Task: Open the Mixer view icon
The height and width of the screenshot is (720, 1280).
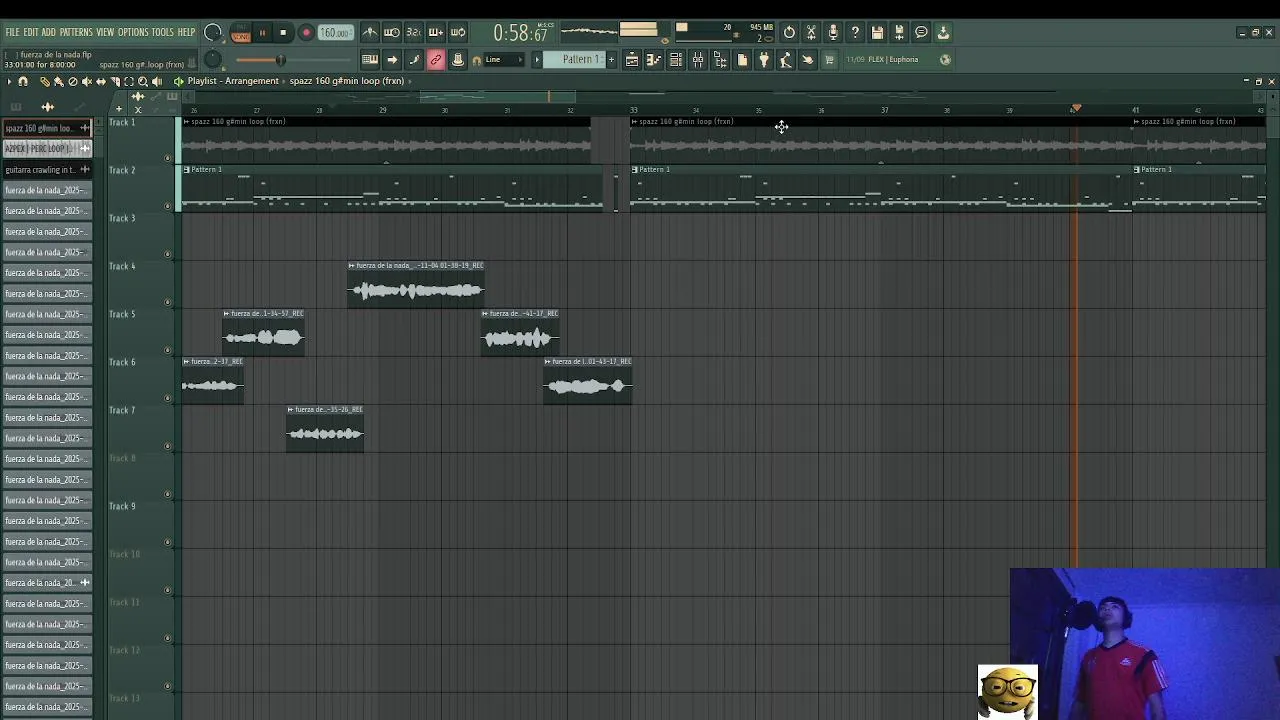Action: [x=698, y=60]
